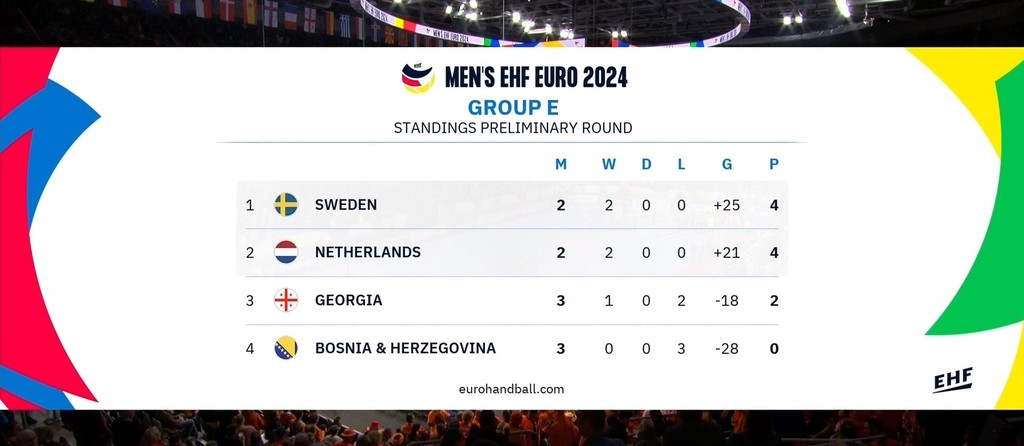The width and height of the screenshot is (1024, 446).
Task: Click Sweden's +25 goal difference
Action: (726, 205)
